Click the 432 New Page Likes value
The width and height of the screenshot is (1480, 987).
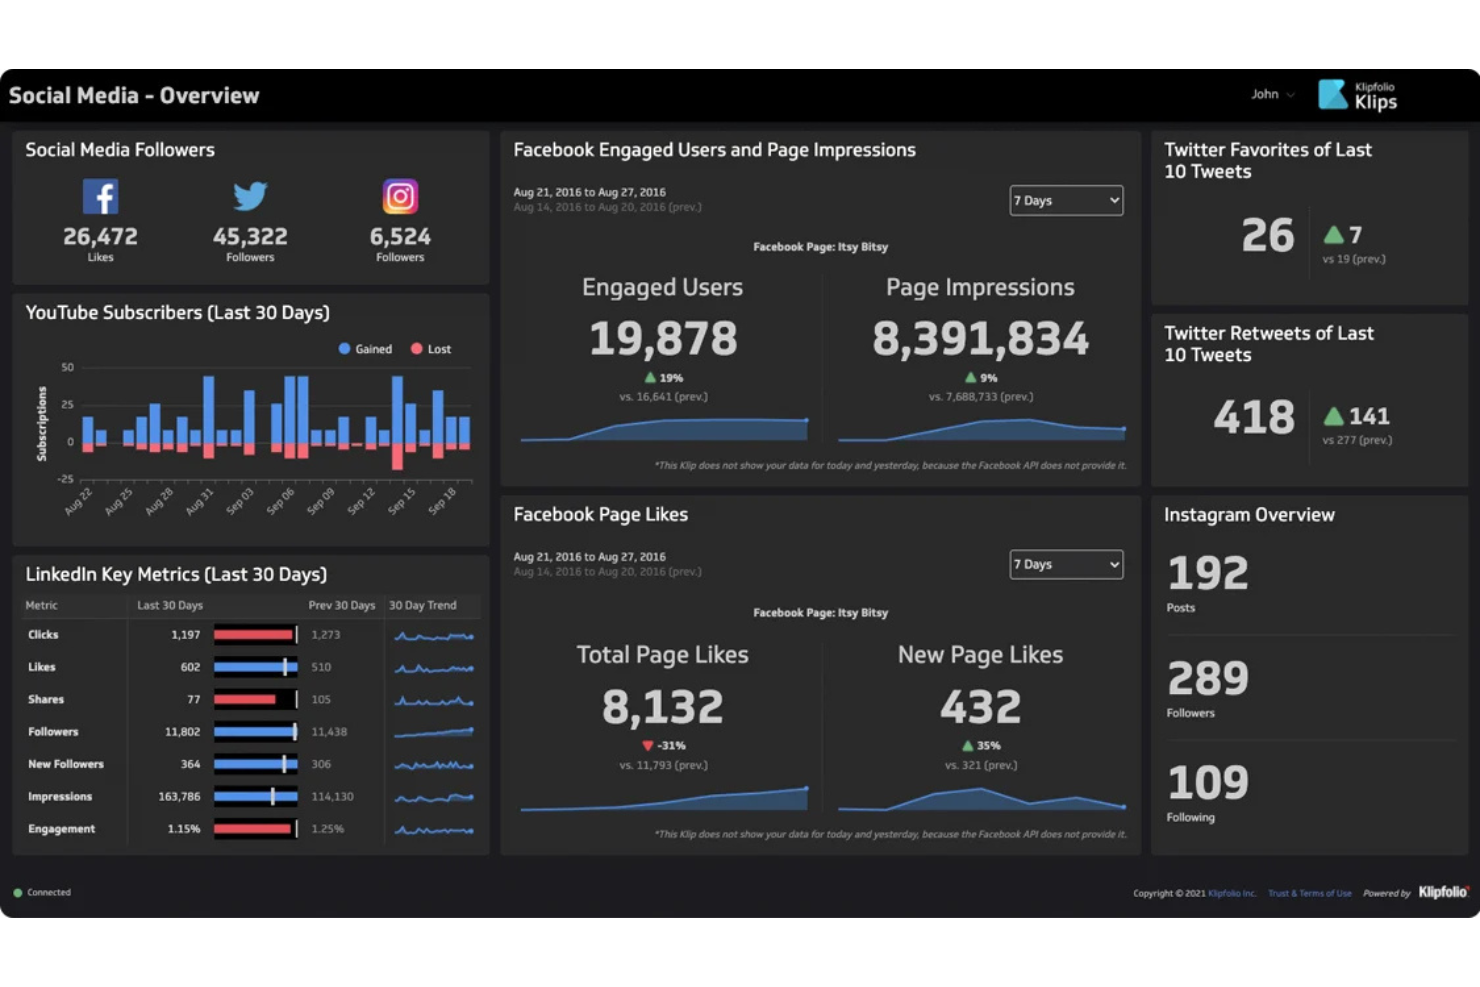[x=980, y=707]
